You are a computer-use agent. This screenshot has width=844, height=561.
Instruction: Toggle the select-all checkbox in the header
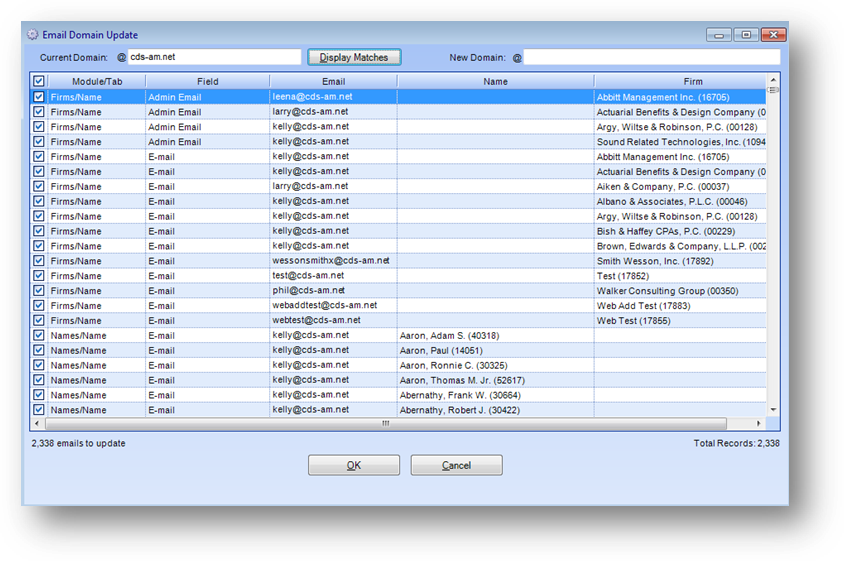(x=39, y=82)
